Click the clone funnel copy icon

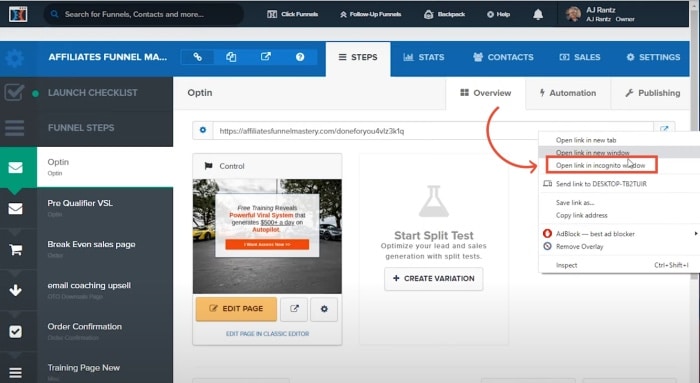231,57
